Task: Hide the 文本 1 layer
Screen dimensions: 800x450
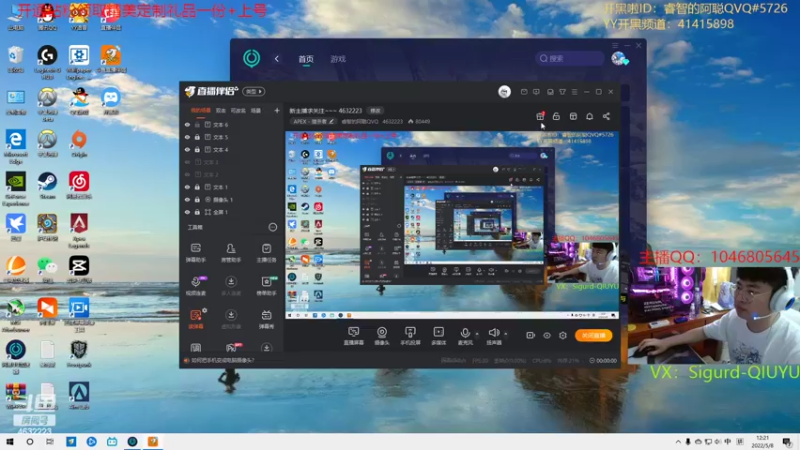Action: (x=187, y=187)
